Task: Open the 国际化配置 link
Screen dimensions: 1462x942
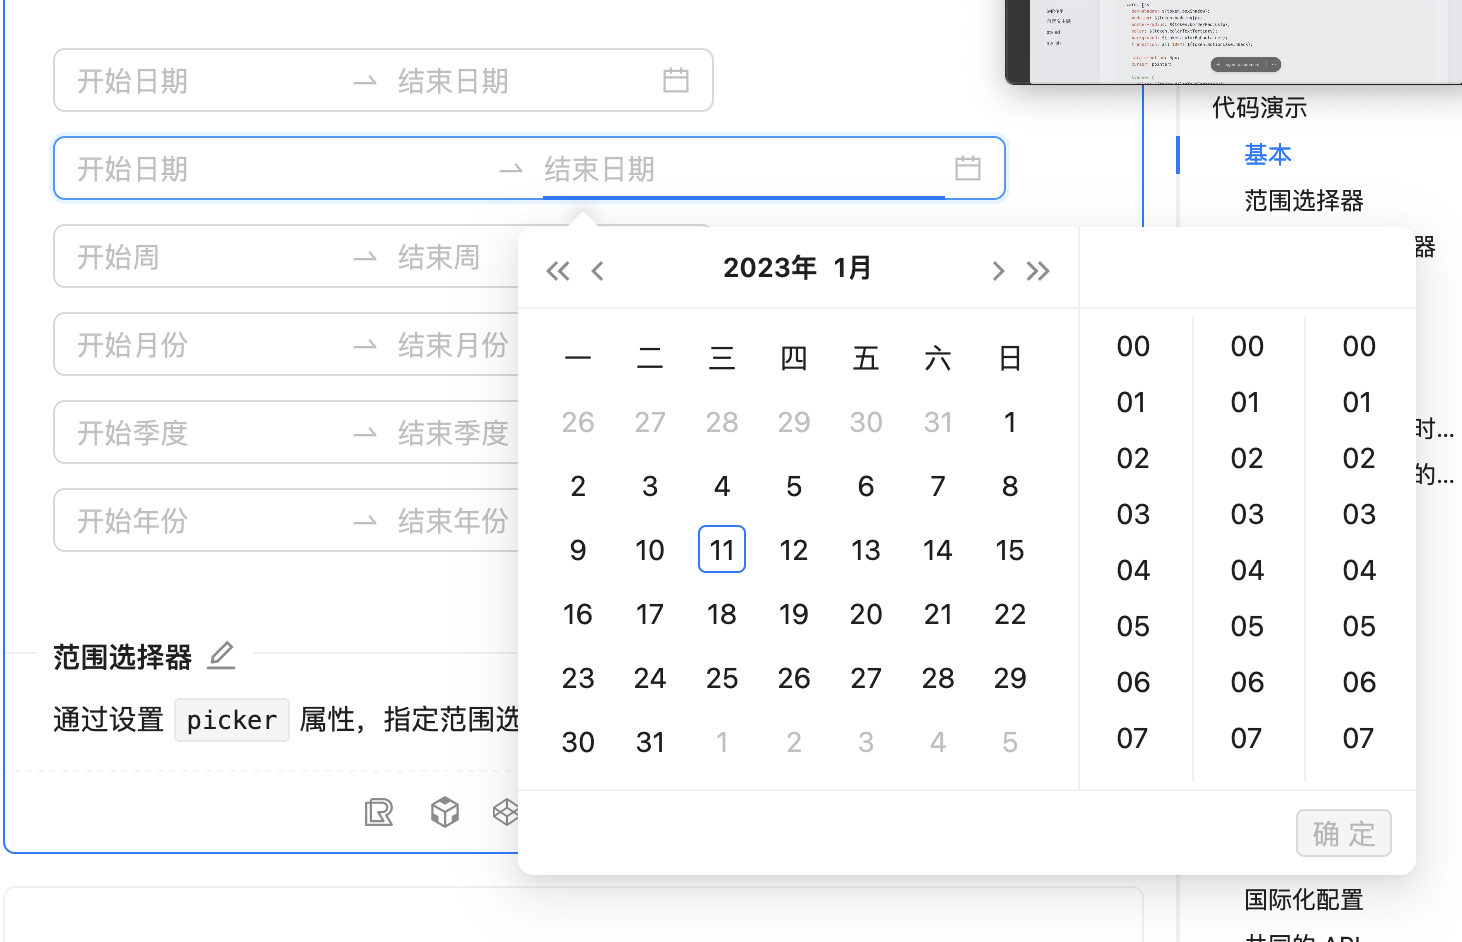Action: click(x=1302, y=900)
